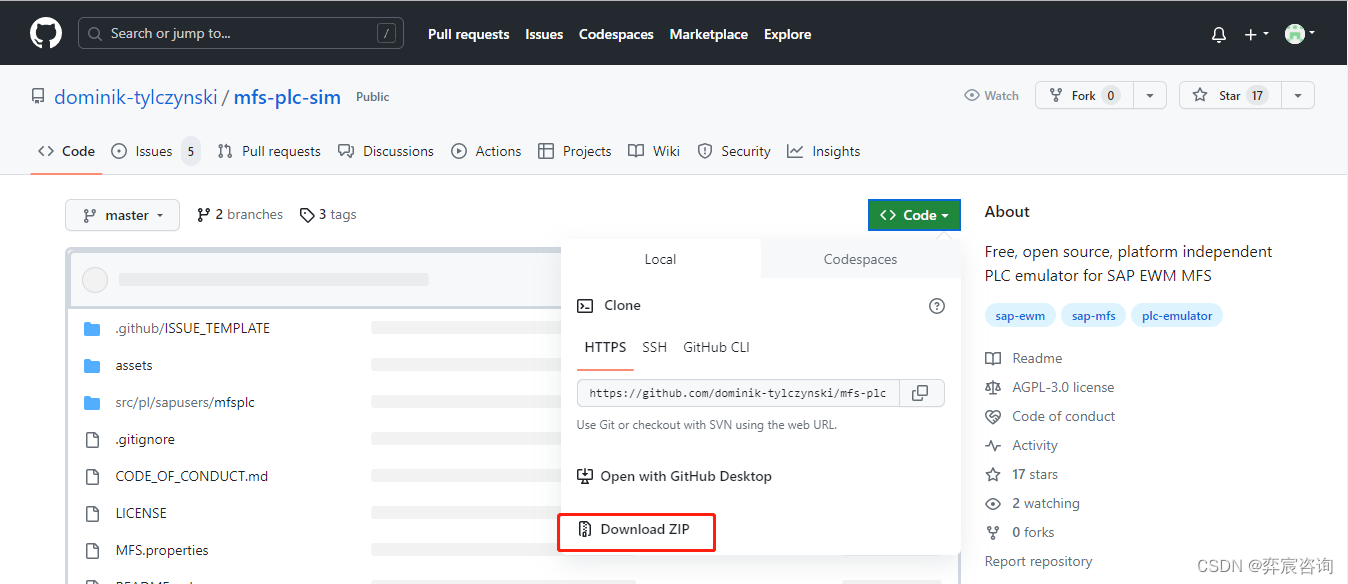Open the Discussions tab
The width and height of the screenshot is (1348, 584).
click(x=386, y=151)
